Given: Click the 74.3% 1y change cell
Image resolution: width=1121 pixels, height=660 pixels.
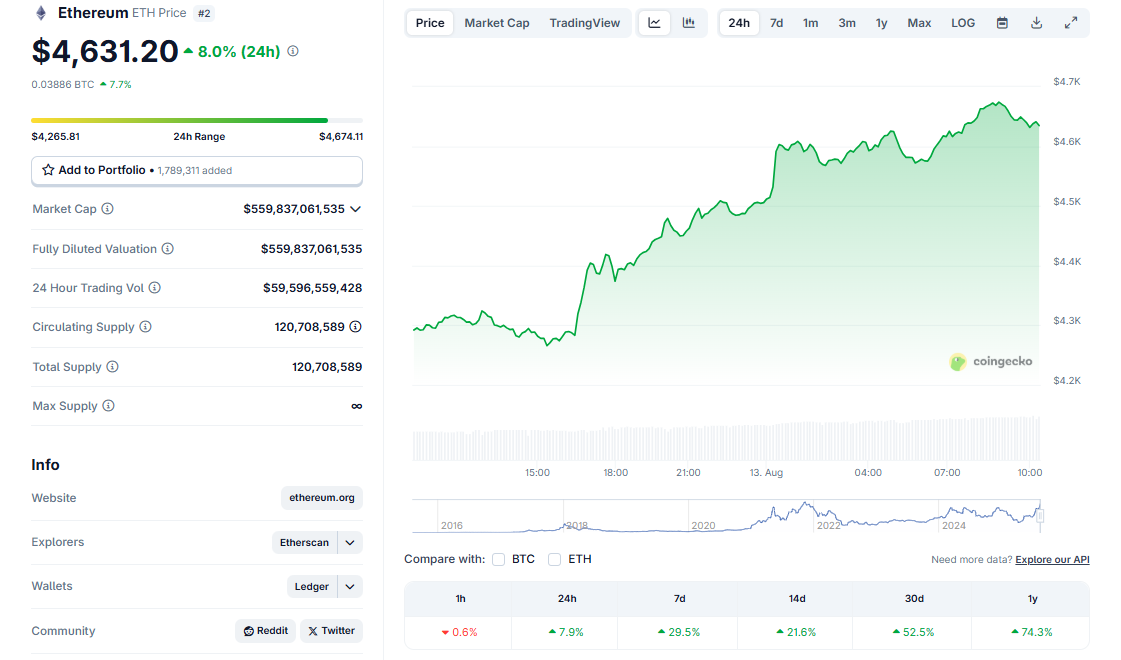Looking at the screenshot, I should 1031,632.
